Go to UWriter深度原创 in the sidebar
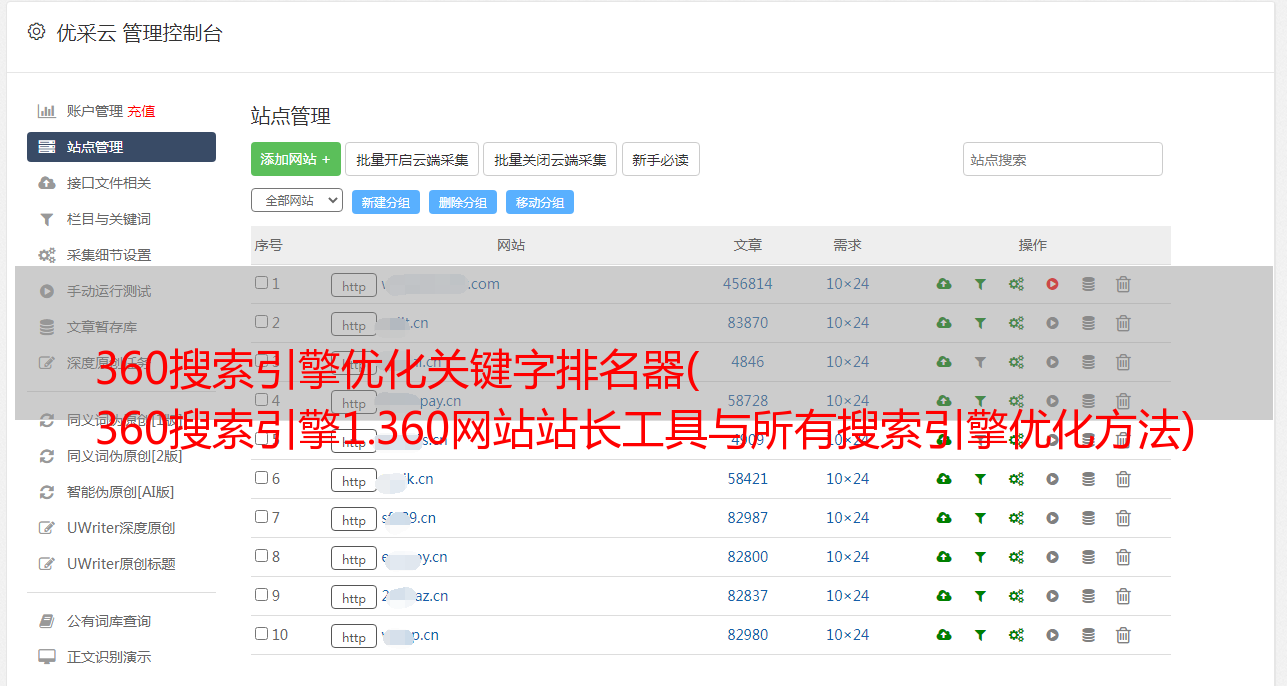Screen dimensions: 1287x686 (x=121, y=528)
